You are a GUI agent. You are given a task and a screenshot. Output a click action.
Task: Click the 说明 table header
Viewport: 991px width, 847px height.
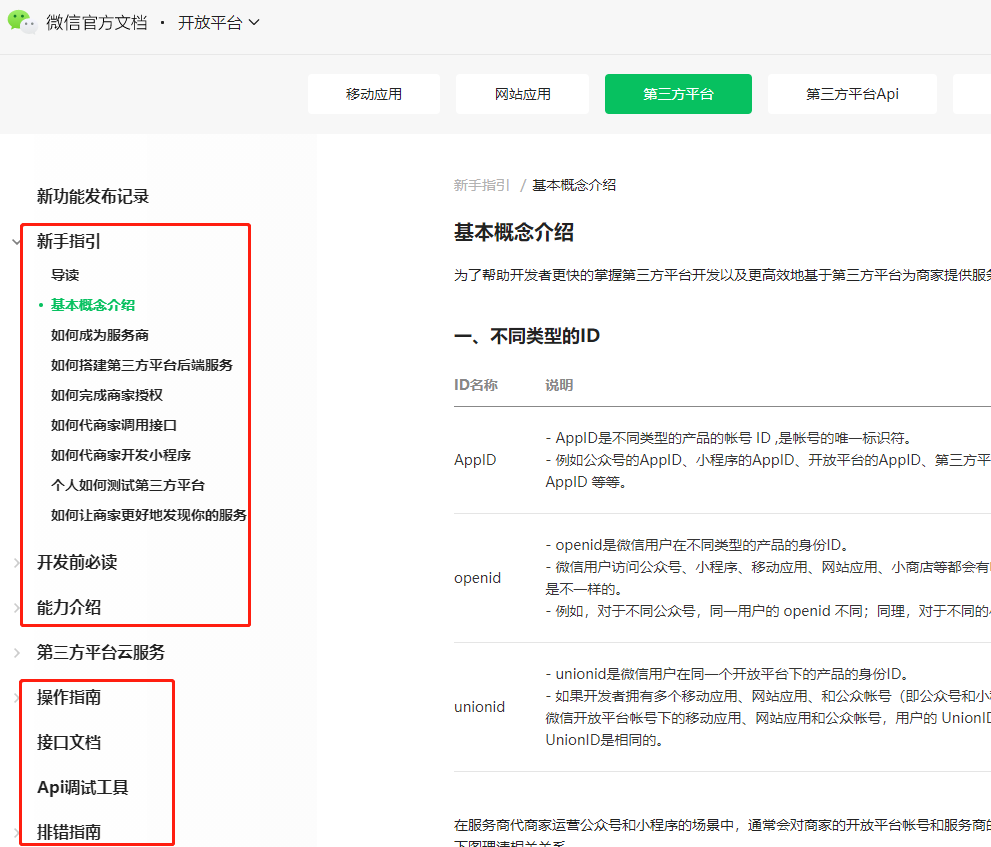(x=559, y=385)
